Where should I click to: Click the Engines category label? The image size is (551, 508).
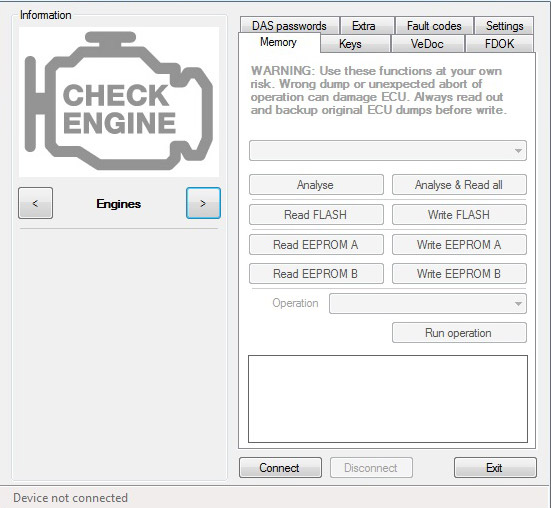point(119,204)
